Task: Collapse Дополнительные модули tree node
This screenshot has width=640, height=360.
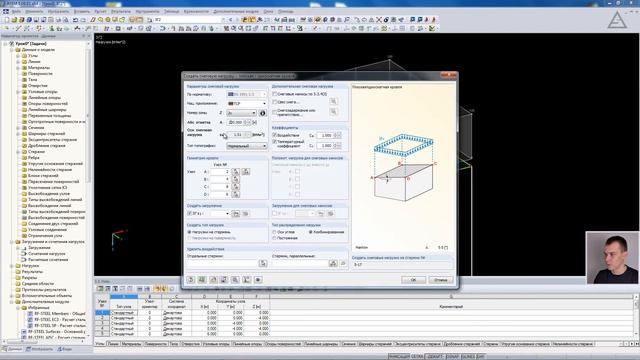Action: (x=12, y=302)
